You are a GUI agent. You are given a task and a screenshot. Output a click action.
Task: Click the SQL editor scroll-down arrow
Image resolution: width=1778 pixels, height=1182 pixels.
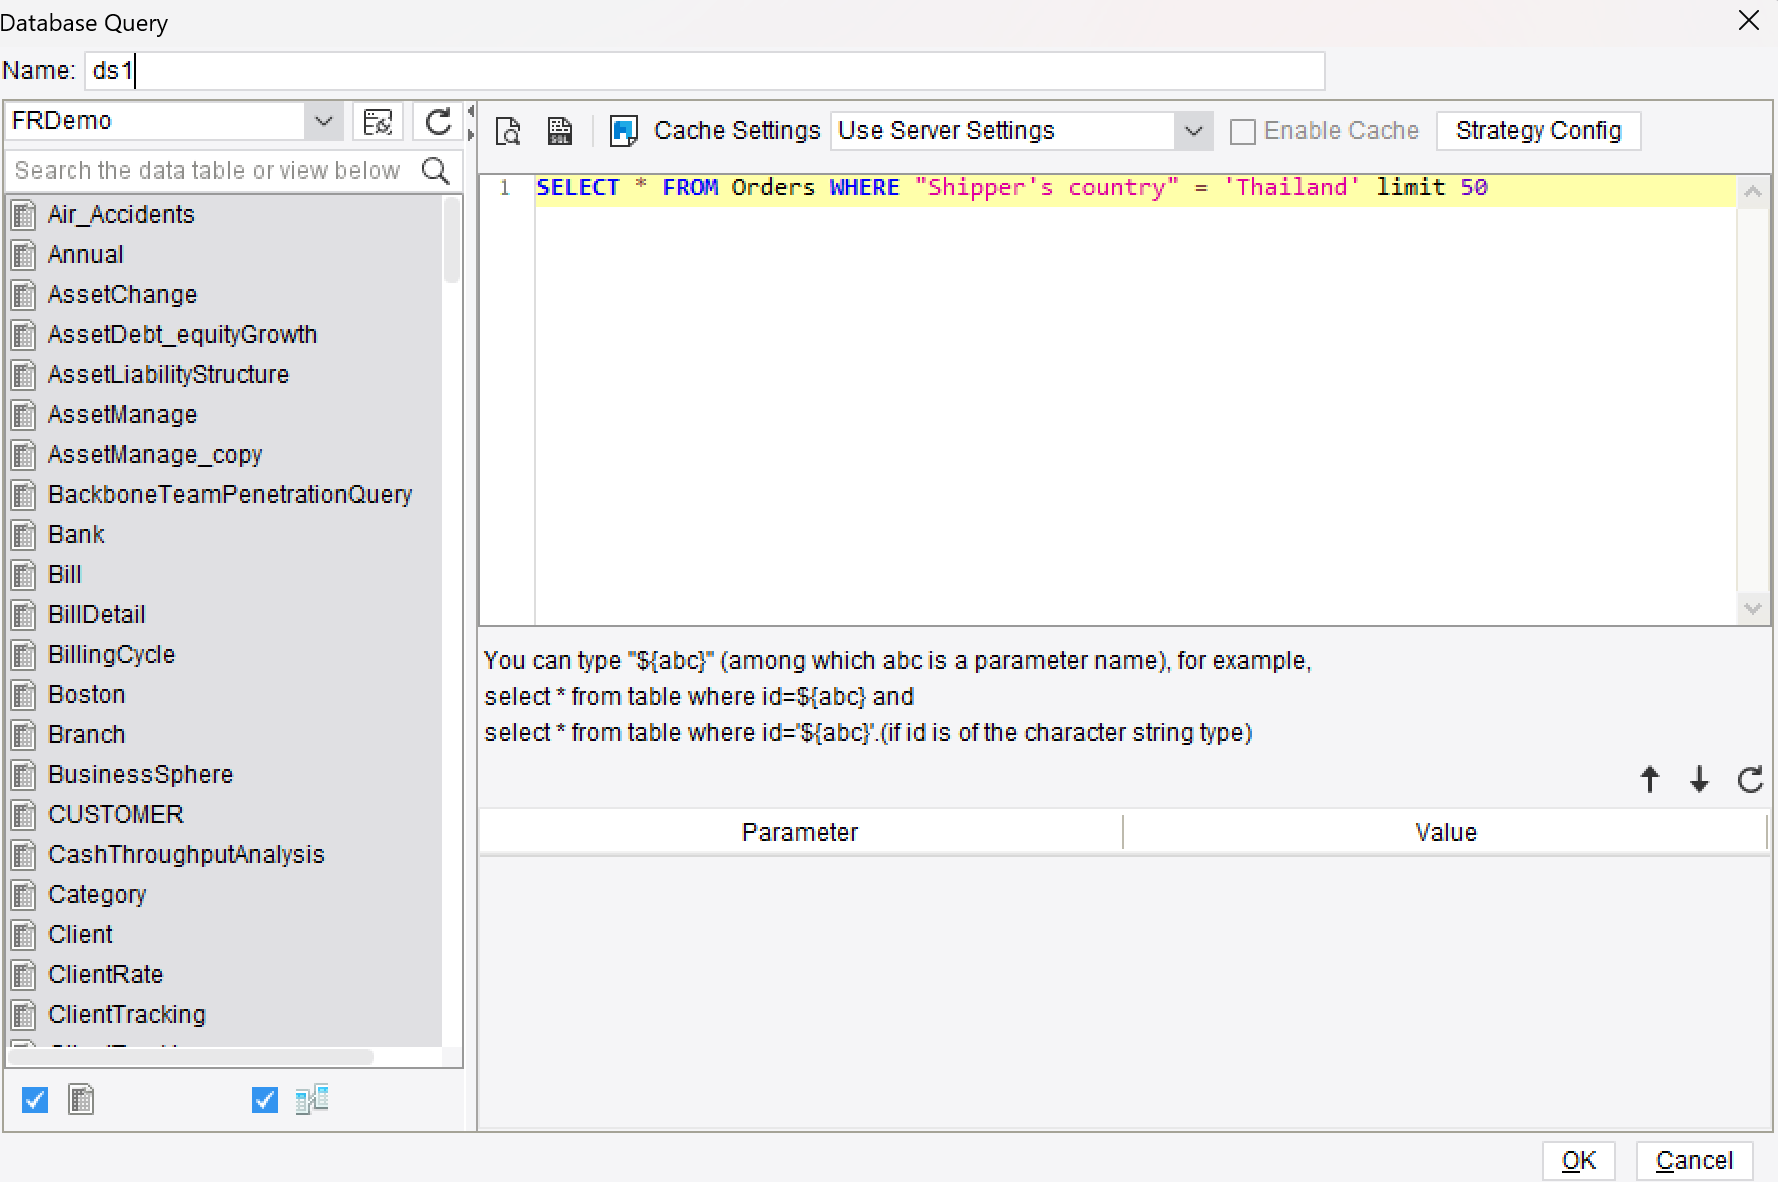click(x=1753, y=608)
